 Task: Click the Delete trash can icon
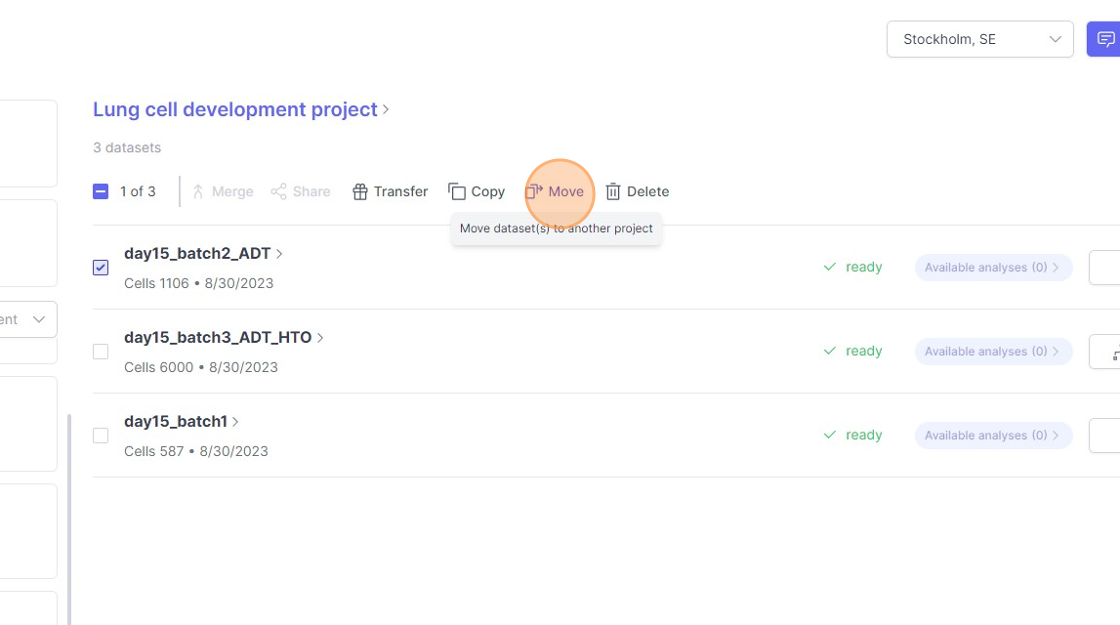pos(613,192)
